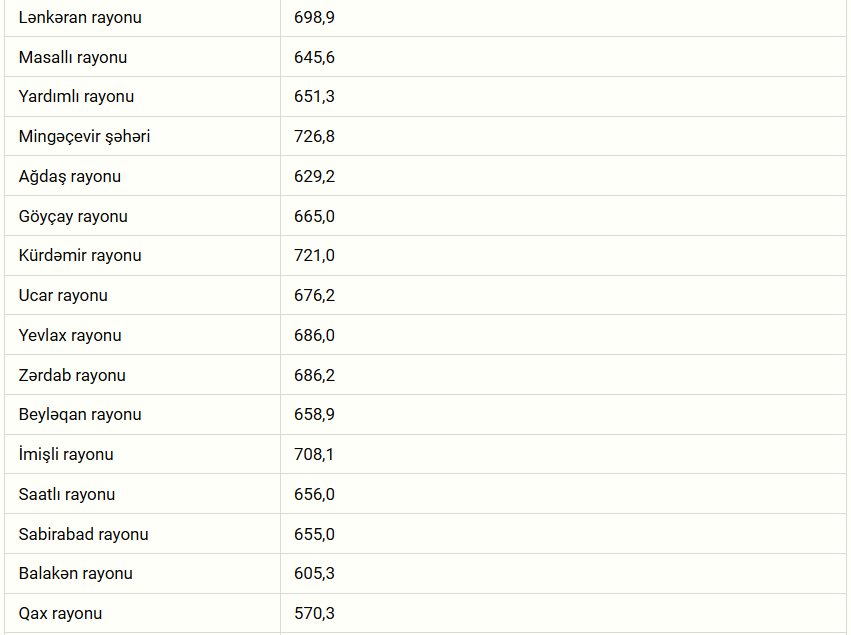Click the value 698,9 in first row
851x635 pixels.
pyautogui.click(x=314, y=18)
